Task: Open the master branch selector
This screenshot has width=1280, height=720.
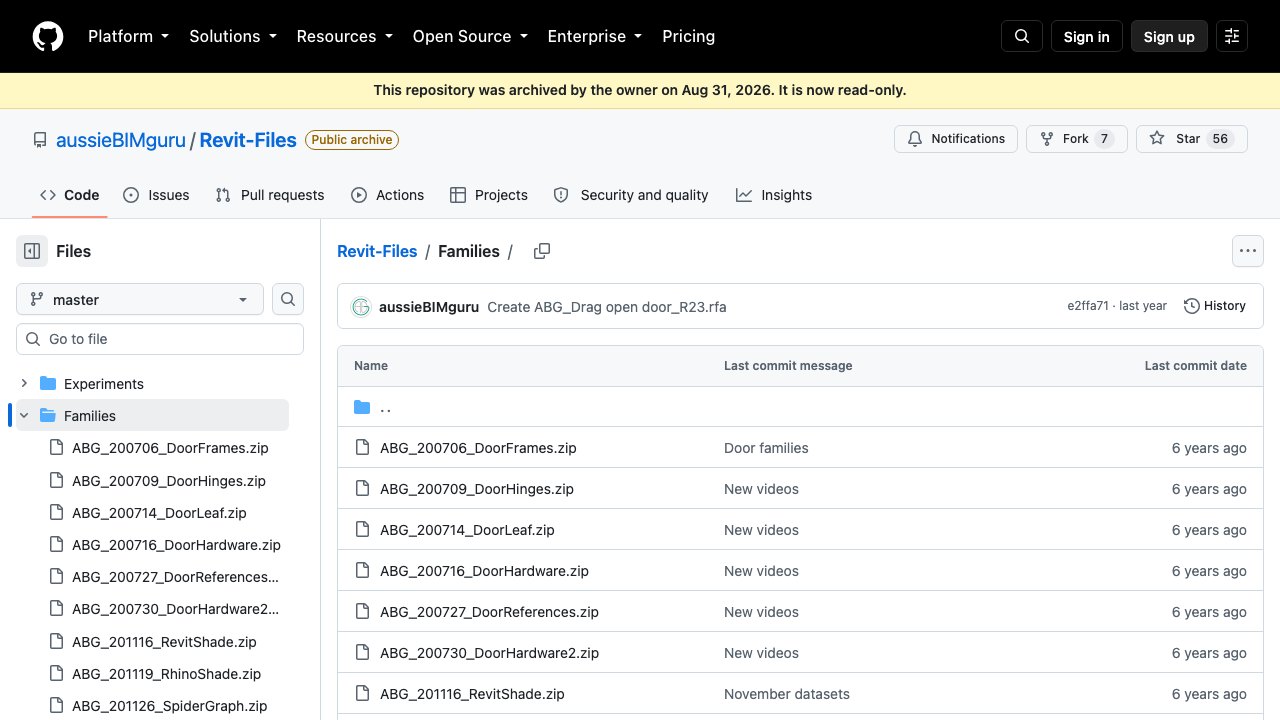Action: coord(140,299)
